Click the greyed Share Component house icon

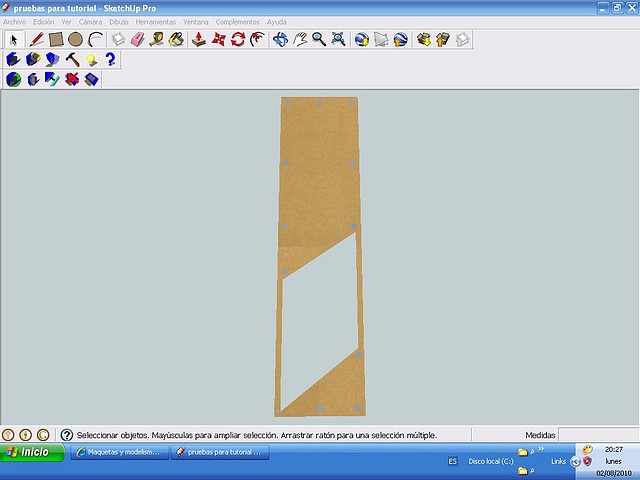tap(463, 40)
